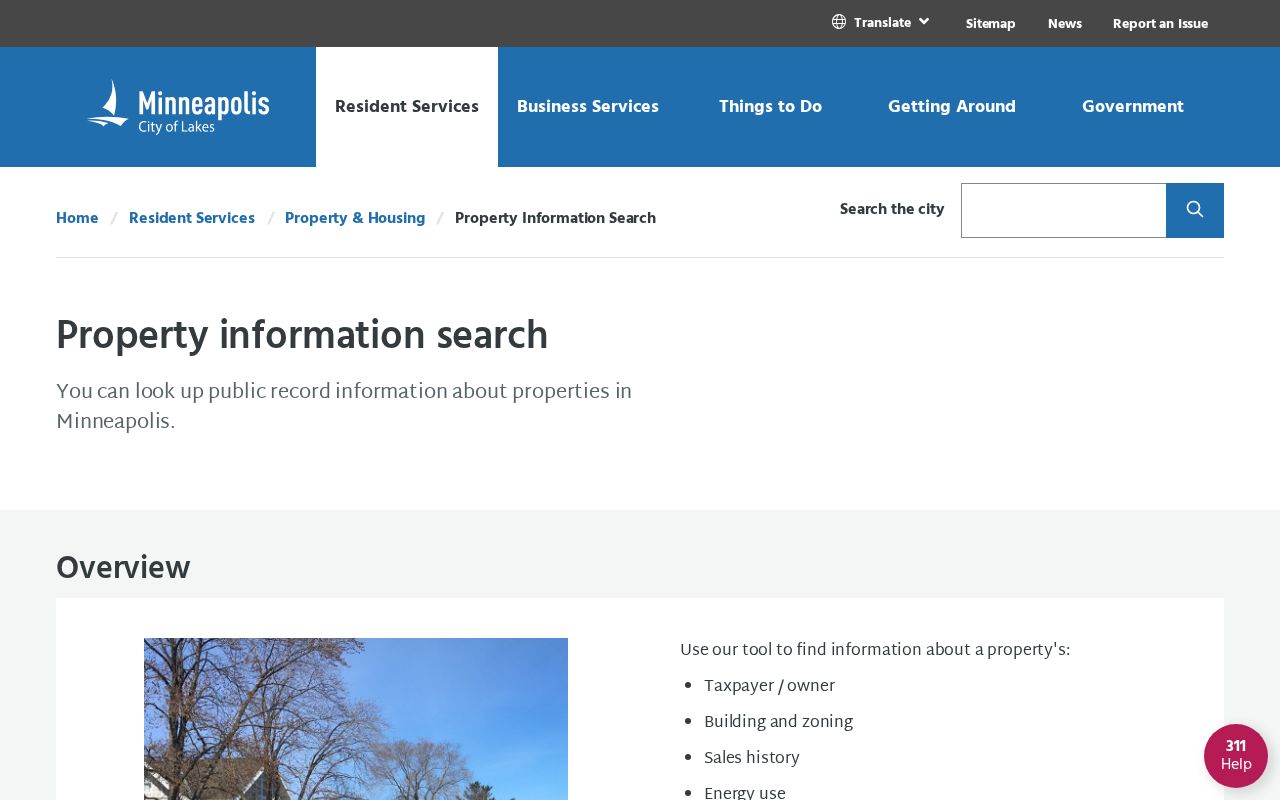Open the Resident Services tab

pyautogui.click(x=407, y=107)
